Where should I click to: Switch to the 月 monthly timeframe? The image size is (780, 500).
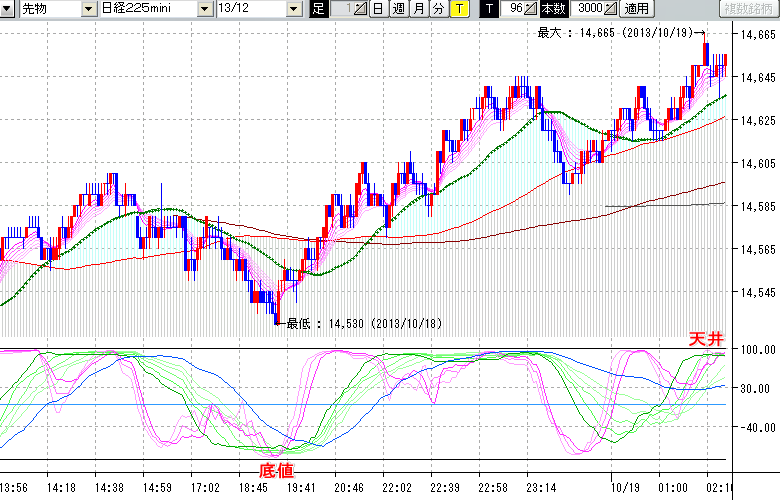[419, 9]
